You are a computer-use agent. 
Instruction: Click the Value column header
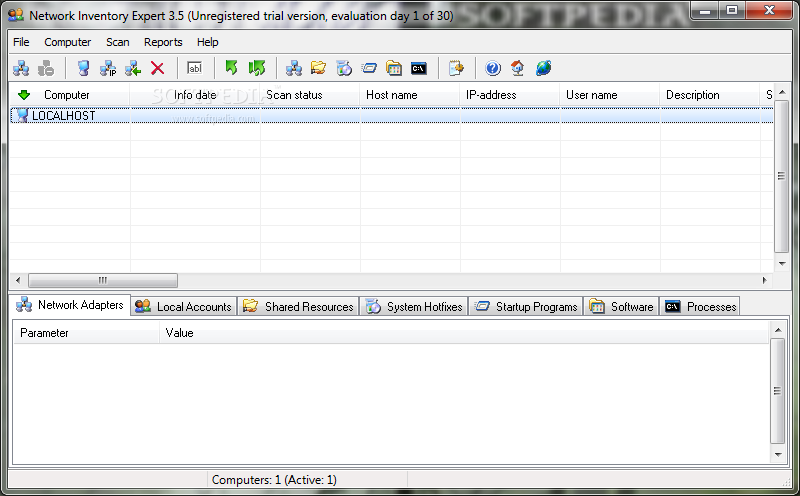[x=464, y=333]
